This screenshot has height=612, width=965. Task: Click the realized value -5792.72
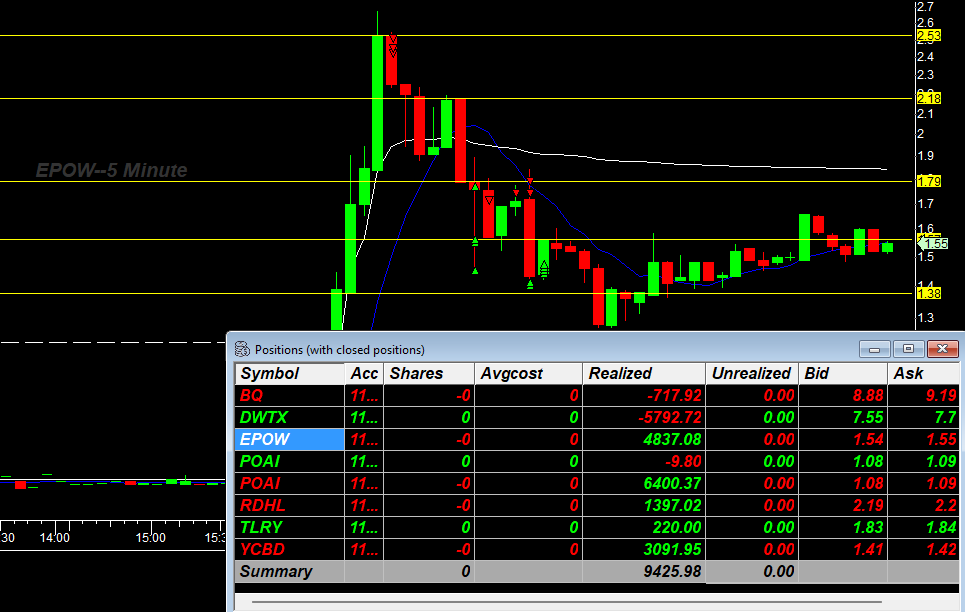[670, 417]
